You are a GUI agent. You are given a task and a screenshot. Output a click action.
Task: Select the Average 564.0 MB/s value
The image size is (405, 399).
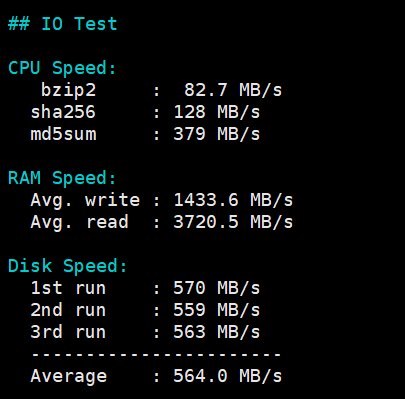227,376
